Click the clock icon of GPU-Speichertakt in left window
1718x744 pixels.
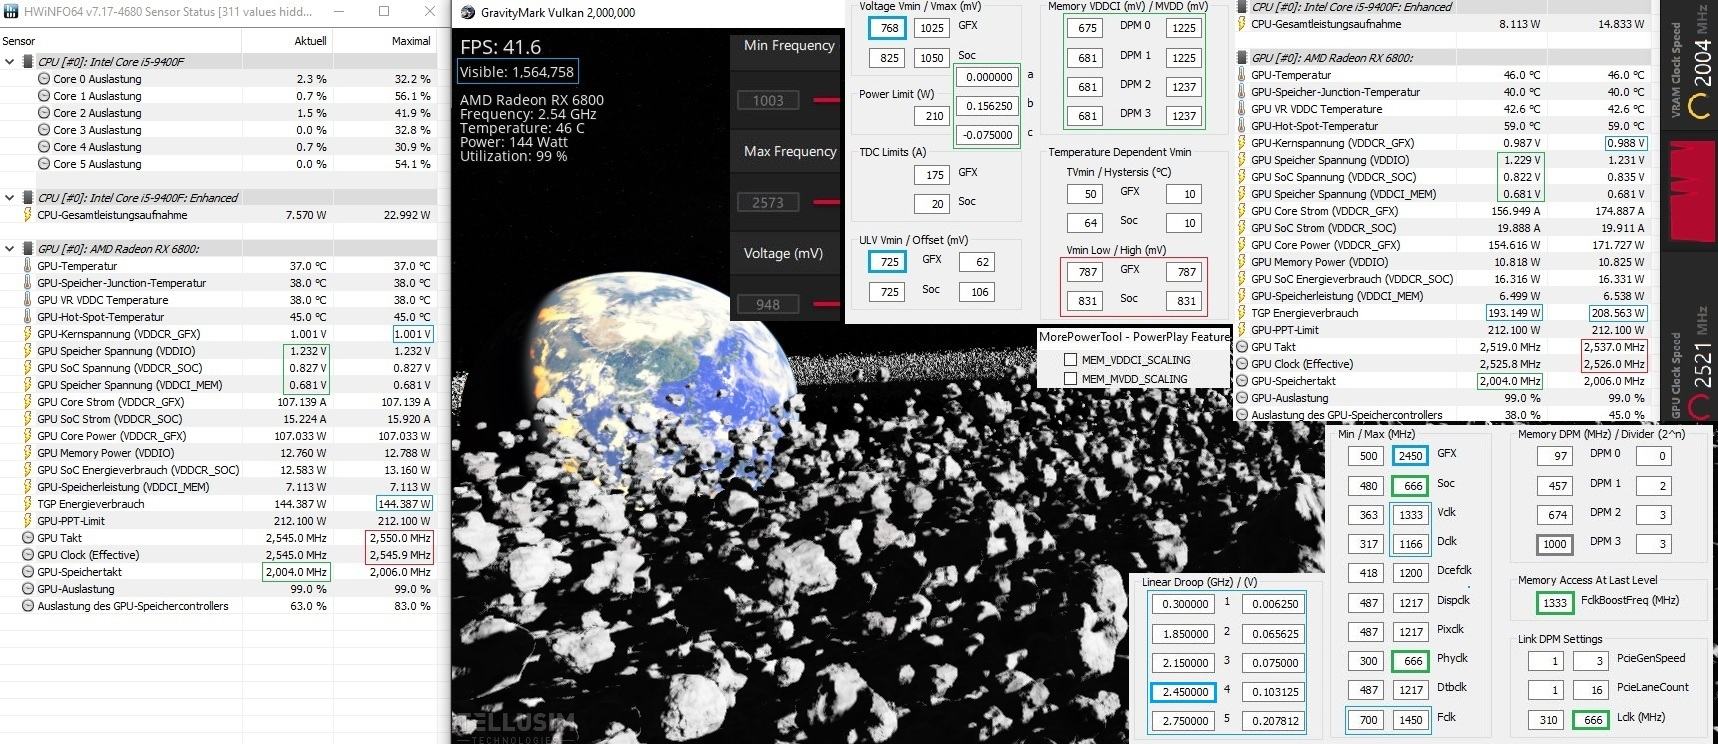(27, 572)
